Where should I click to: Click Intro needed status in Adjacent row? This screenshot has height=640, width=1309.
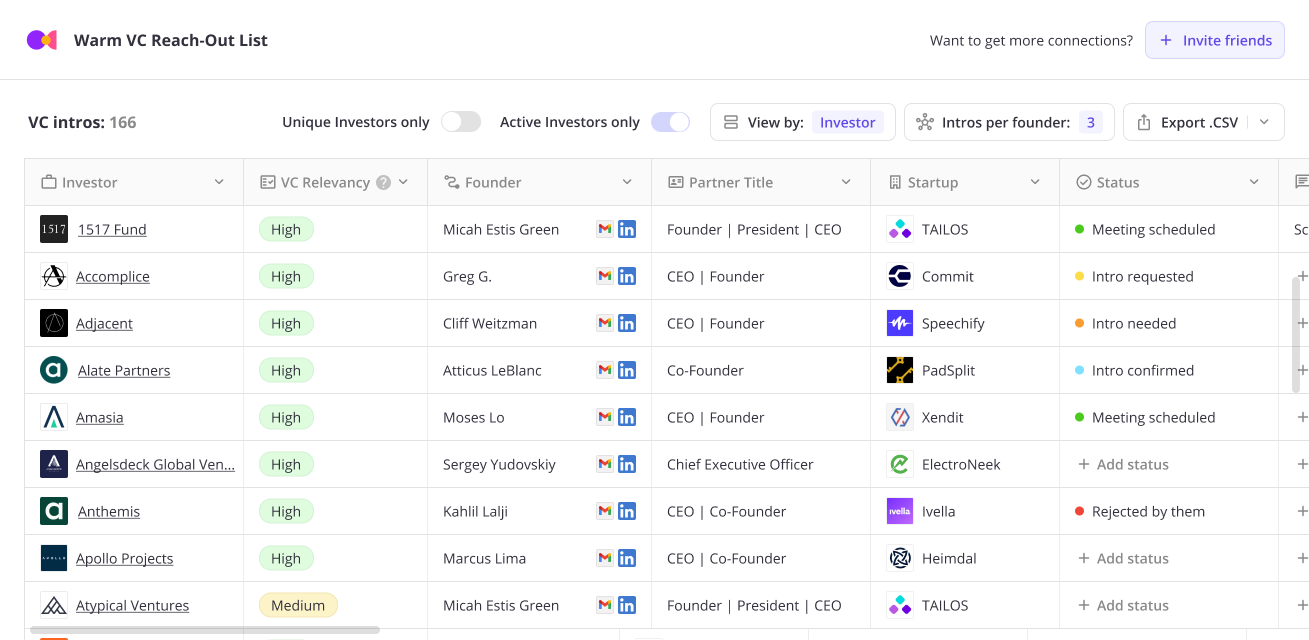(x=1125, y=323)
